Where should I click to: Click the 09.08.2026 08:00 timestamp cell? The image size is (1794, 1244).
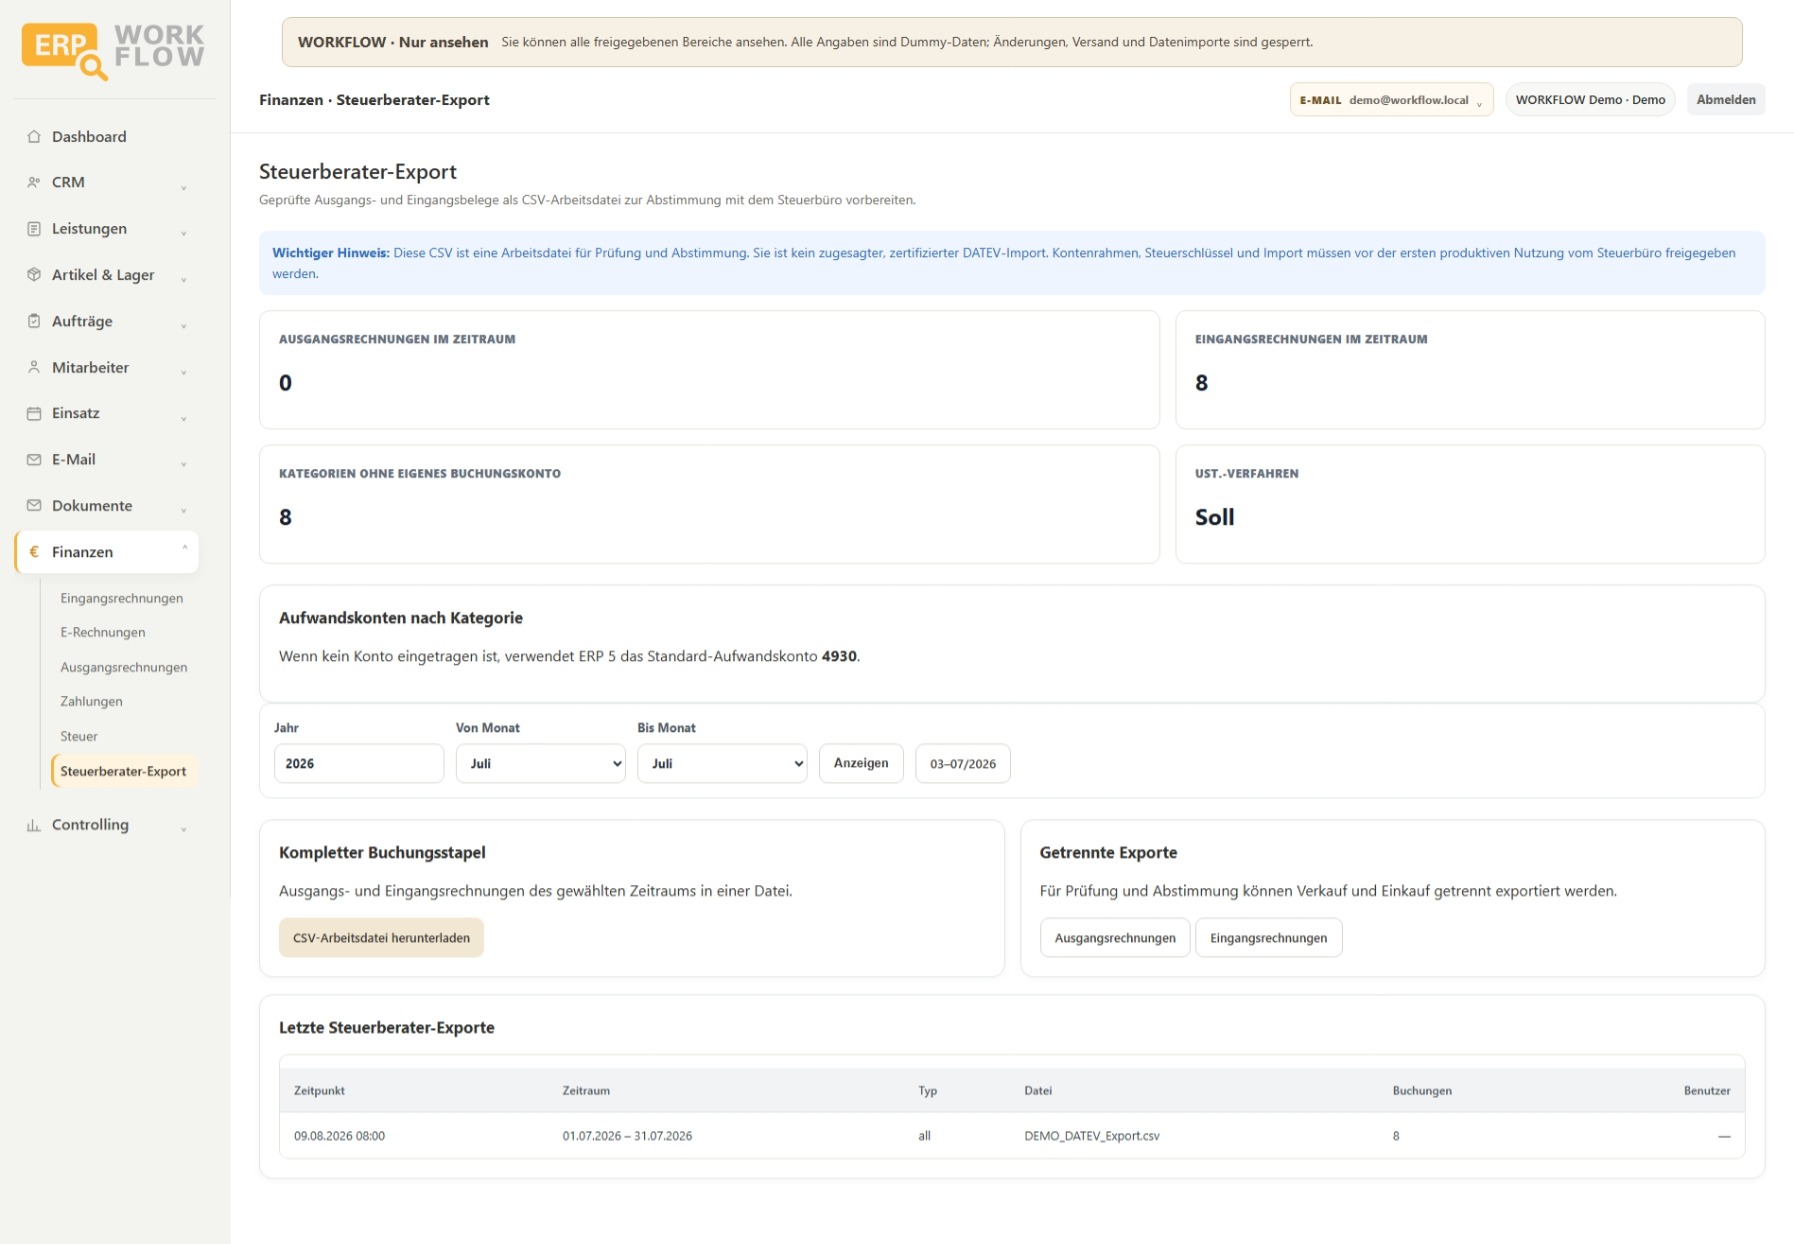(339, 1136)
